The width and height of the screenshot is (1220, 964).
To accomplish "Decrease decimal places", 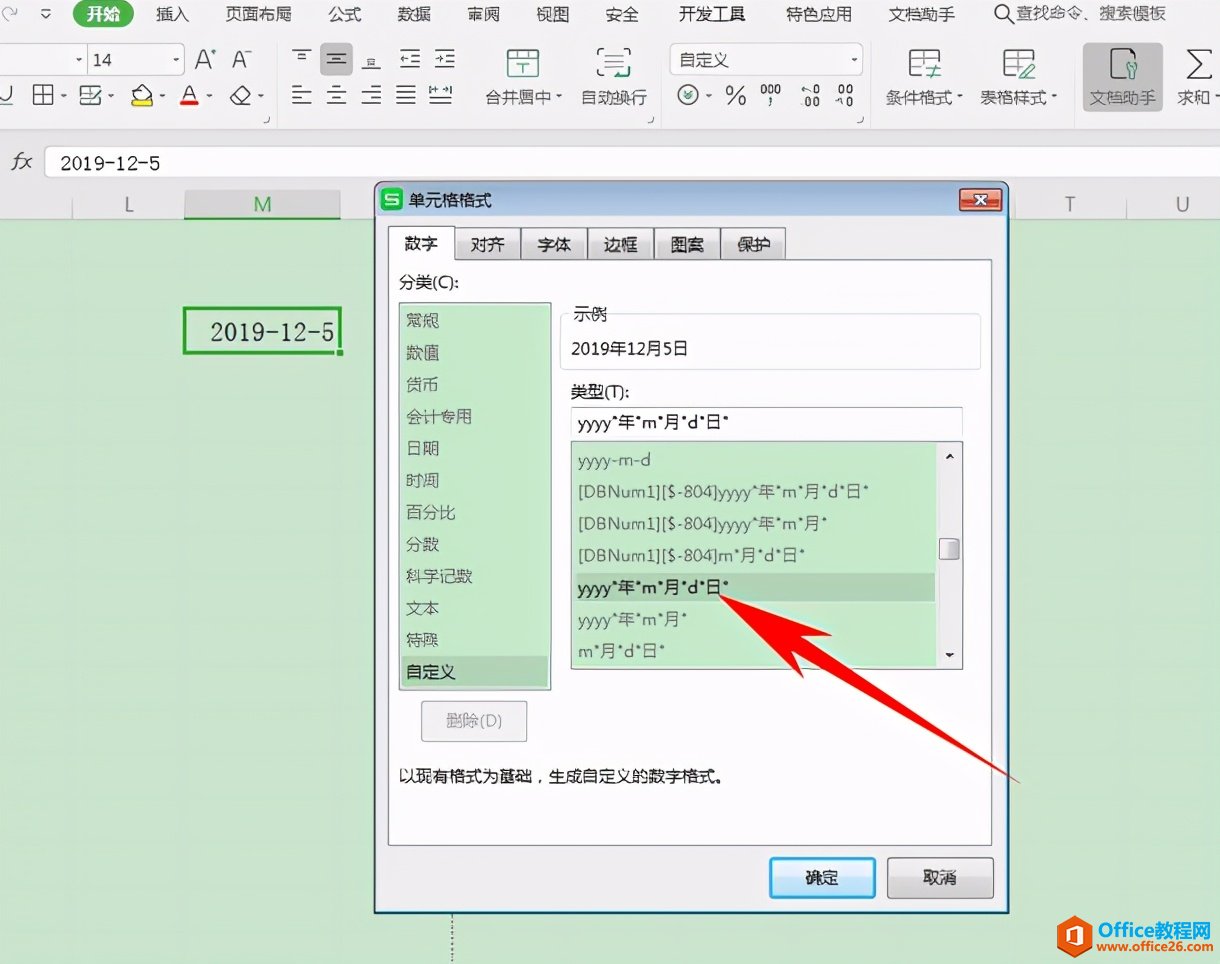I will click(x=845, y=96).
